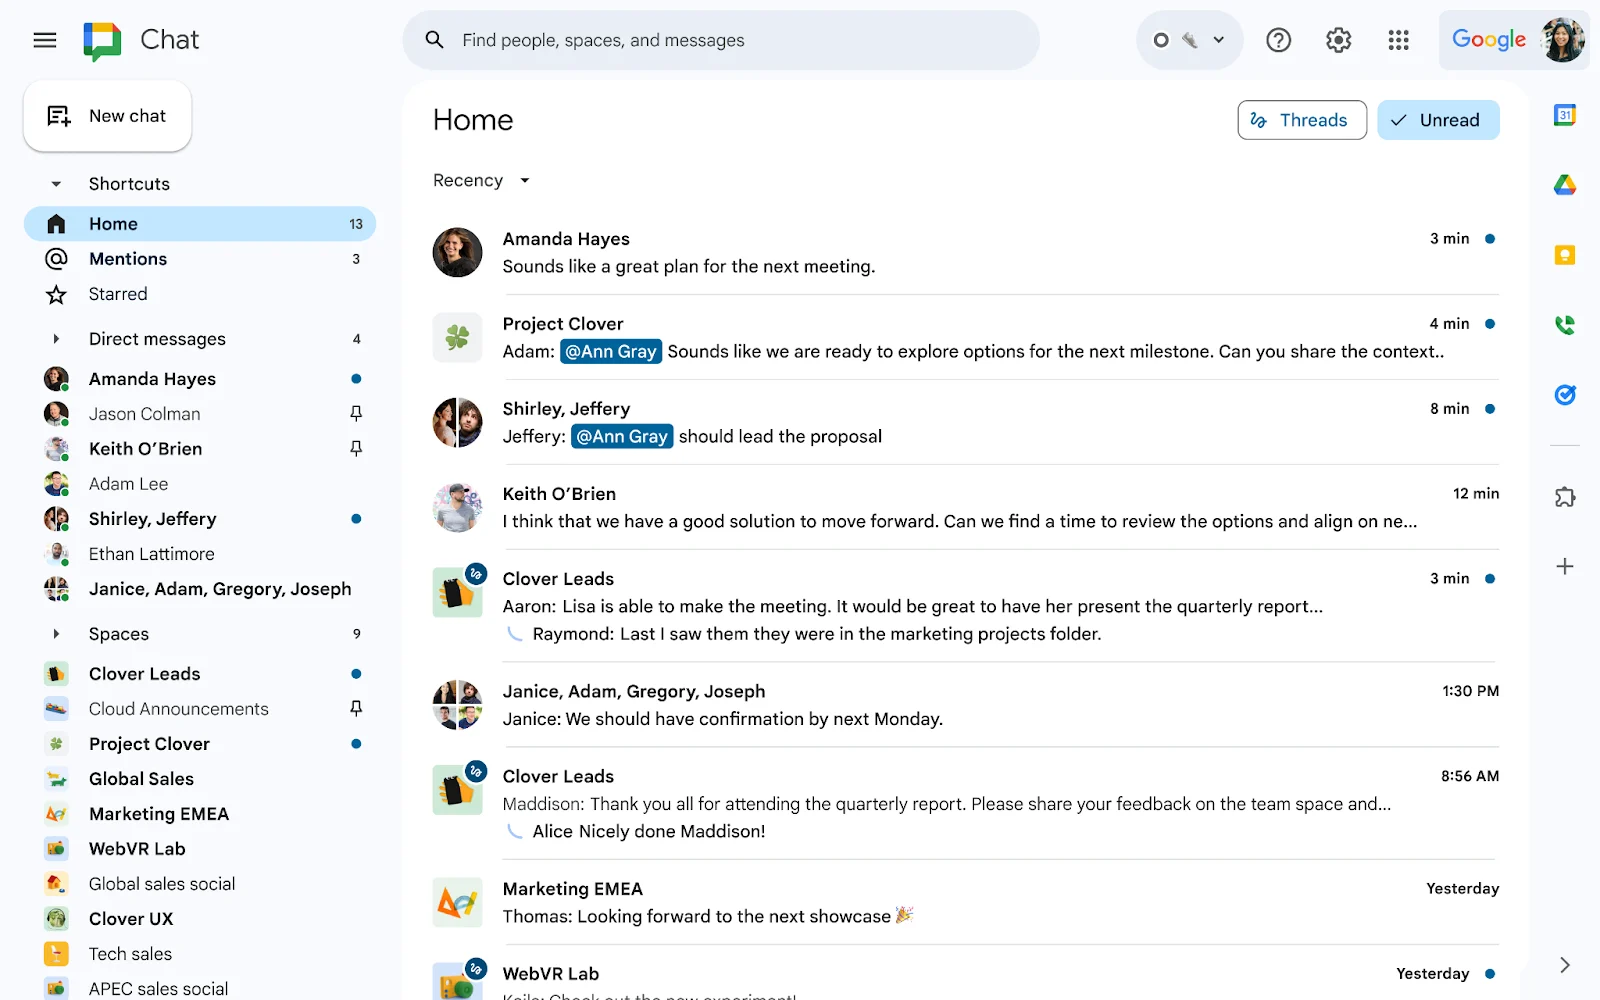Open the Mentions view
The height and width of the screenshot is (1000, 1600).
pos(128,259)
